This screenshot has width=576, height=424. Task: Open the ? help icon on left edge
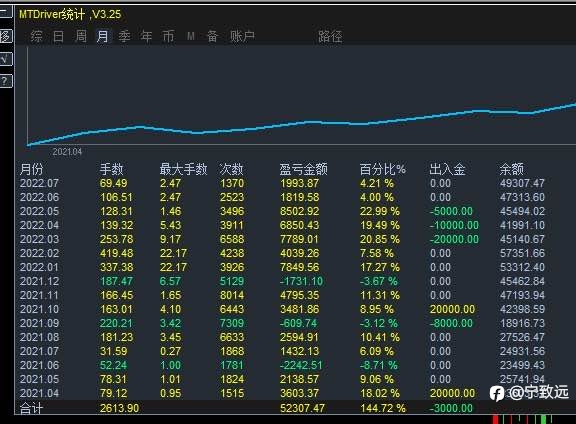6,80
